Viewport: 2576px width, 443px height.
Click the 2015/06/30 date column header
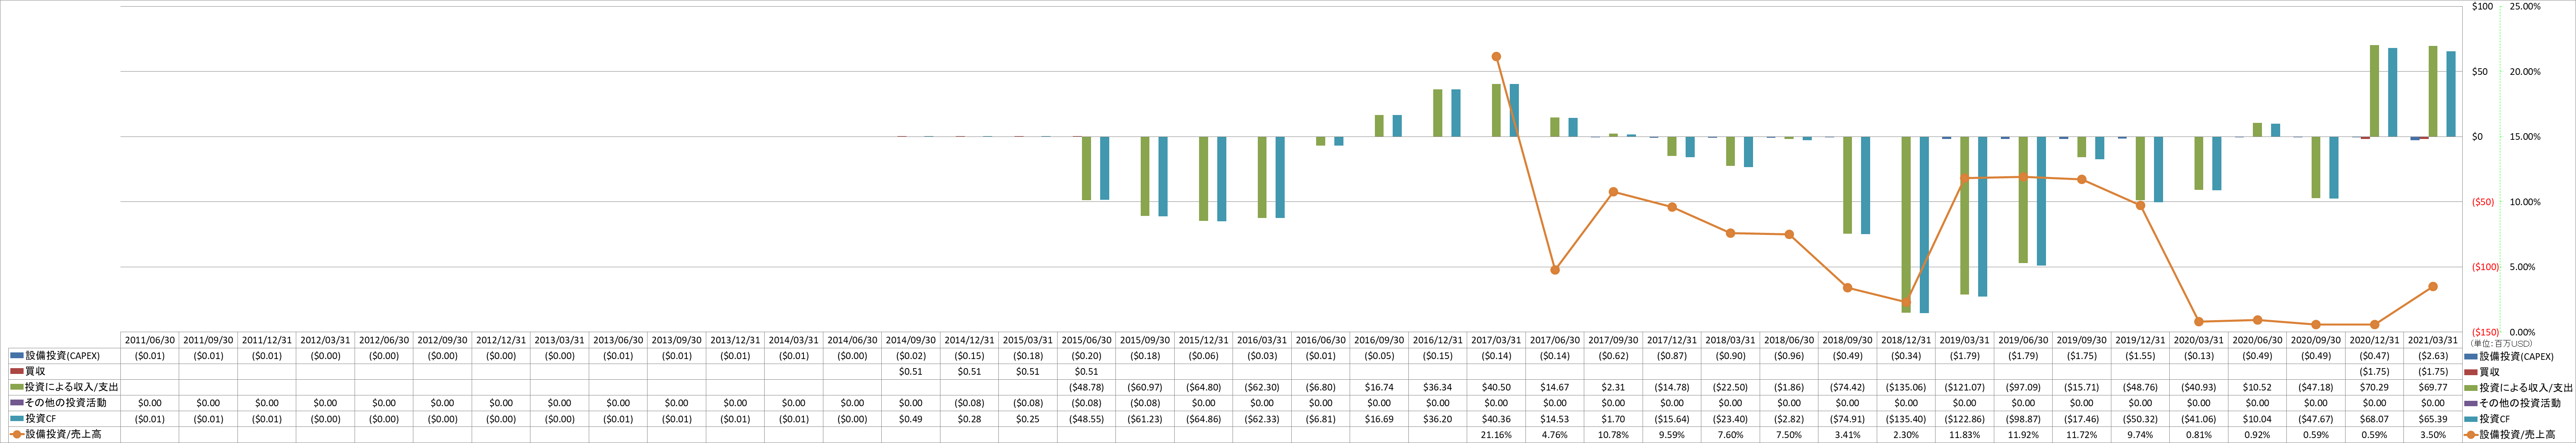[x=1087, y=340]
